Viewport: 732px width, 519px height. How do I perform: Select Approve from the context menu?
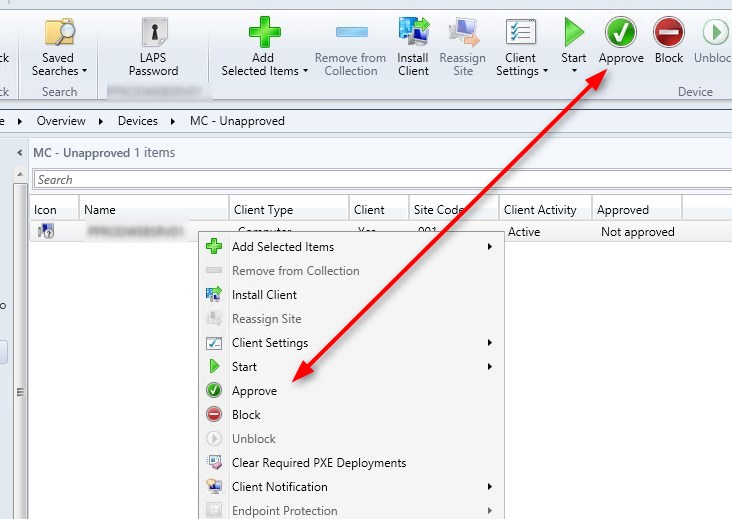point(254,391)
